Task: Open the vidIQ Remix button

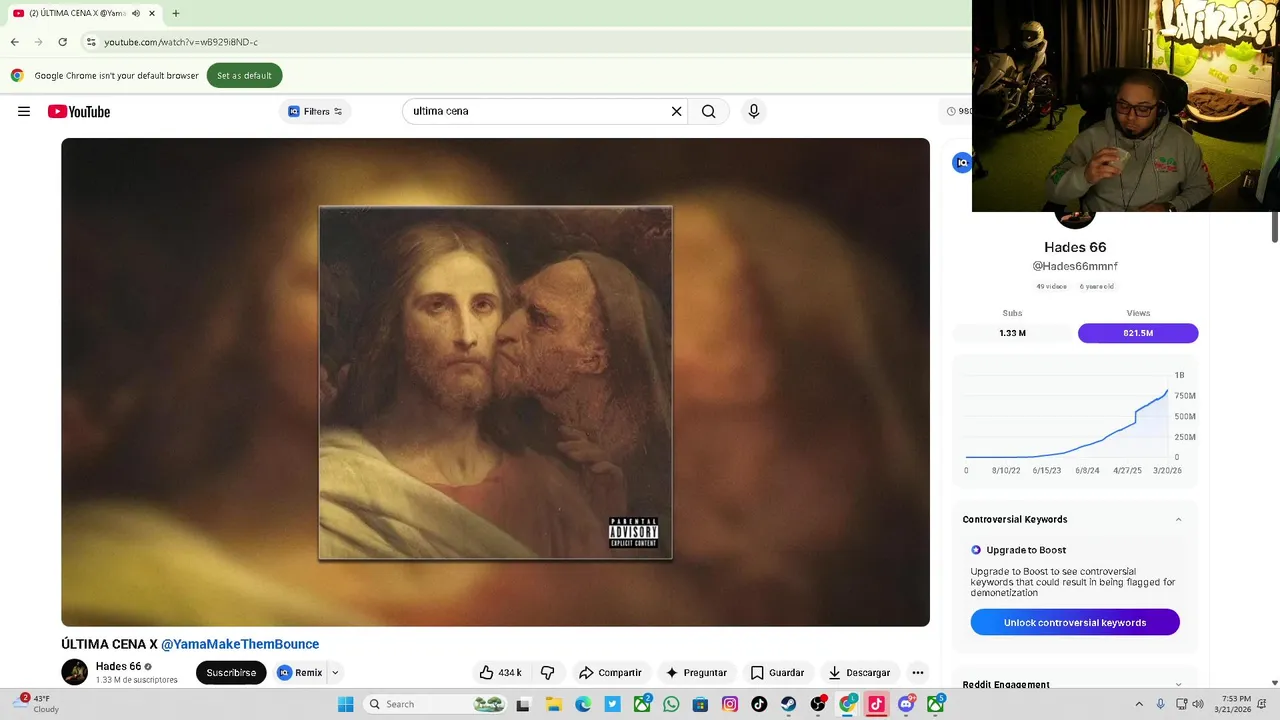Action: pyautogui.click(x=300, y=672)
